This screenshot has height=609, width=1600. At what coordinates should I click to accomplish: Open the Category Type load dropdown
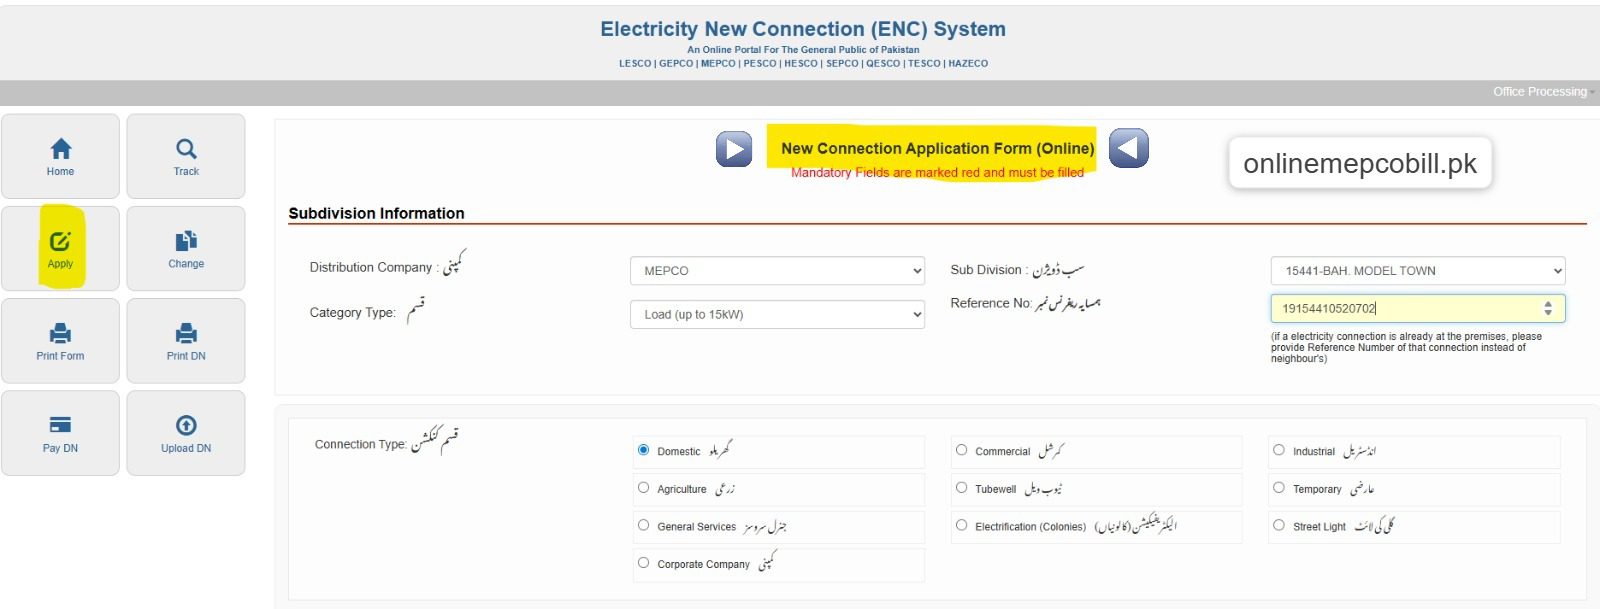tap(777, 314)
